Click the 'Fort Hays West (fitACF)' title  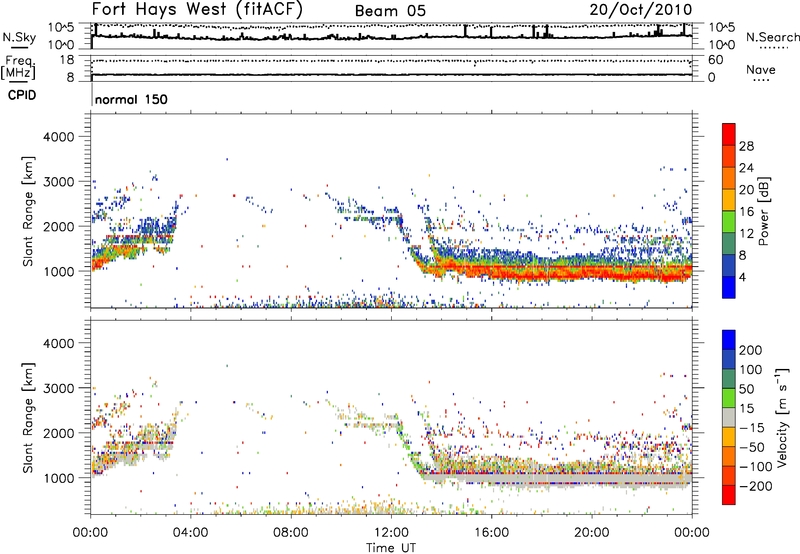coord(197,9)
